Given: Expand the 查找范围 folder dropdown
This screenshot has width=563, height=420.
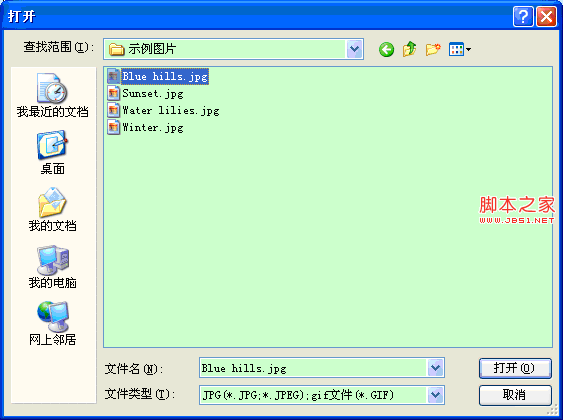Looking at the screenshot, I should coord(354,49).
